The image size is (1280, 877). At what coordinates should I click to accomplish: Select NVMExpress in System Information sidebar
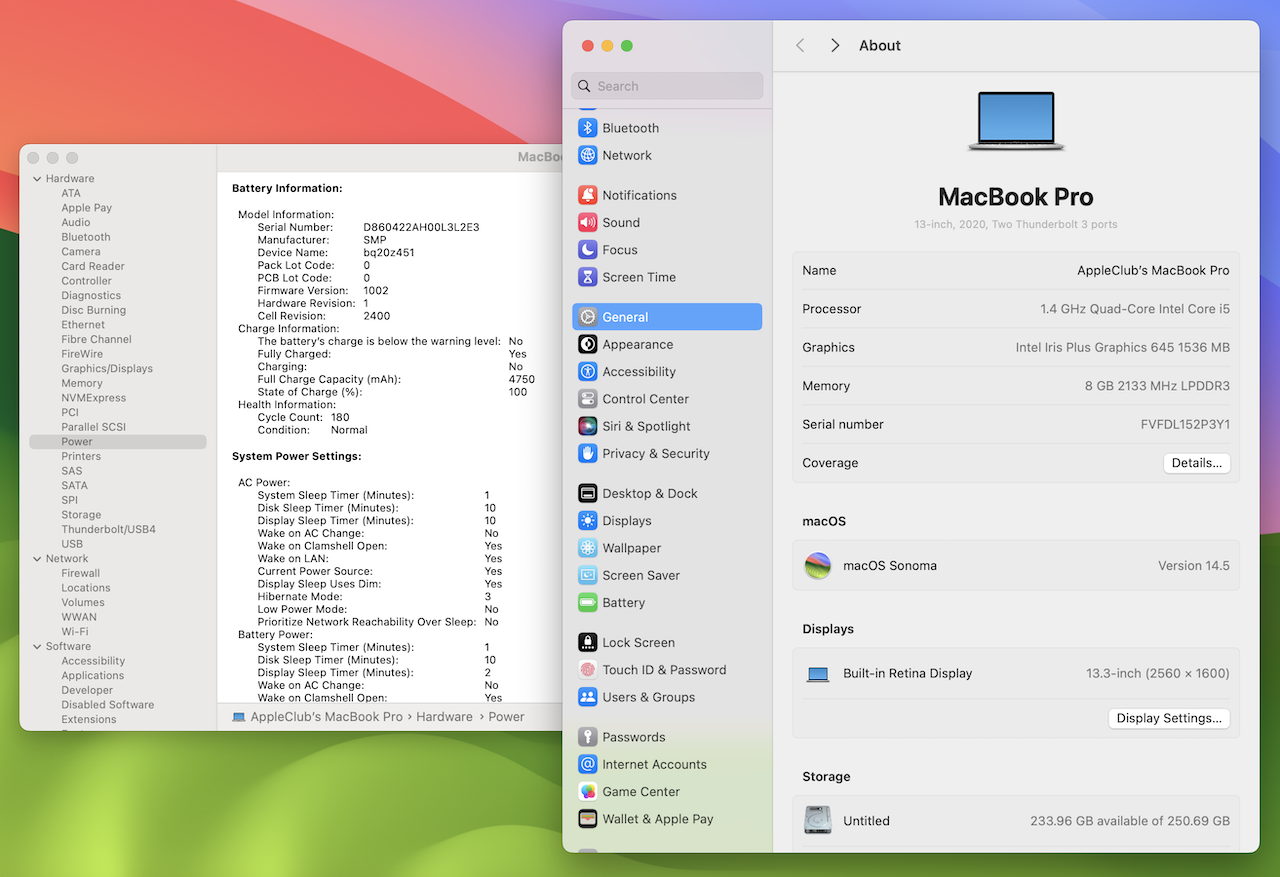(x=94, y=398)
